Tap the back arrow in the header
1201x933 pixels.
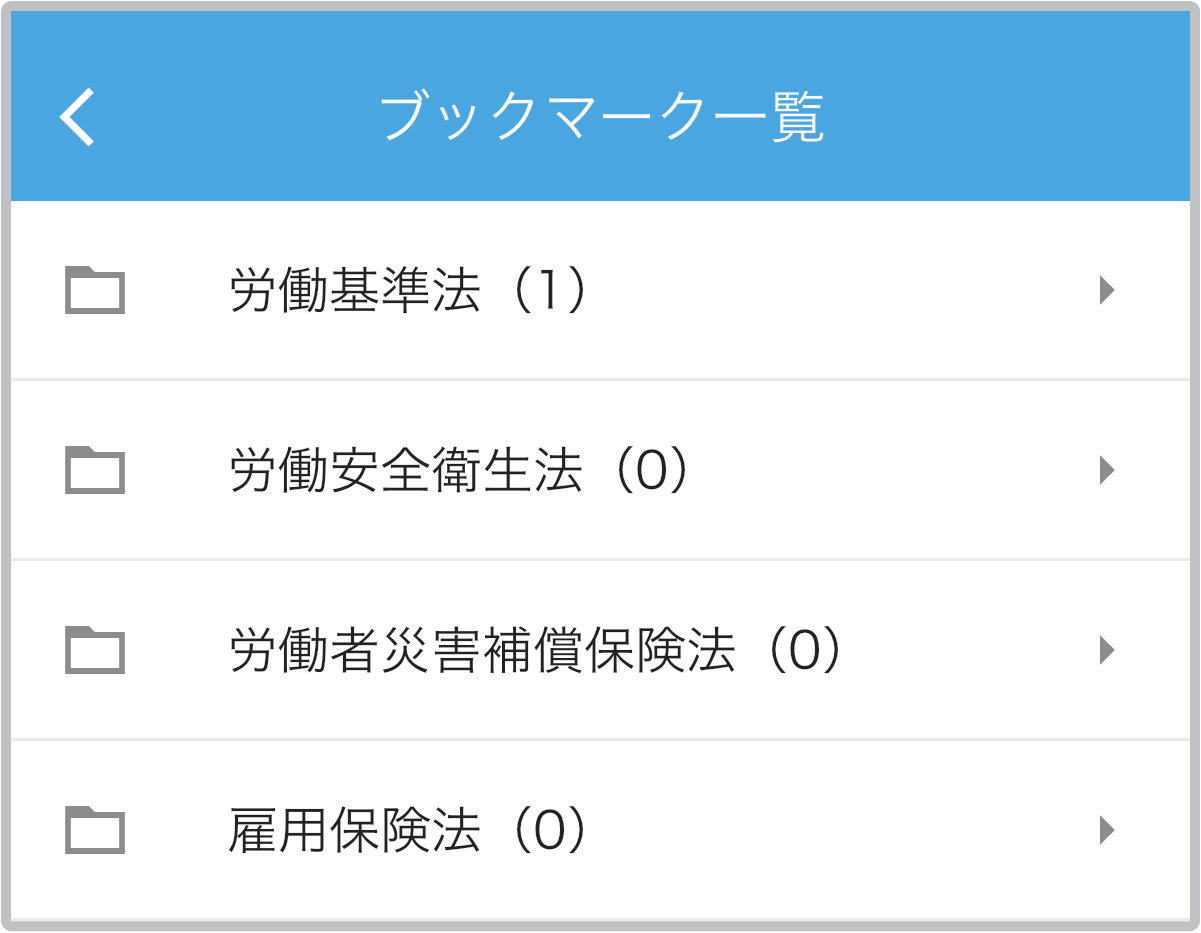tap(77, 118)
